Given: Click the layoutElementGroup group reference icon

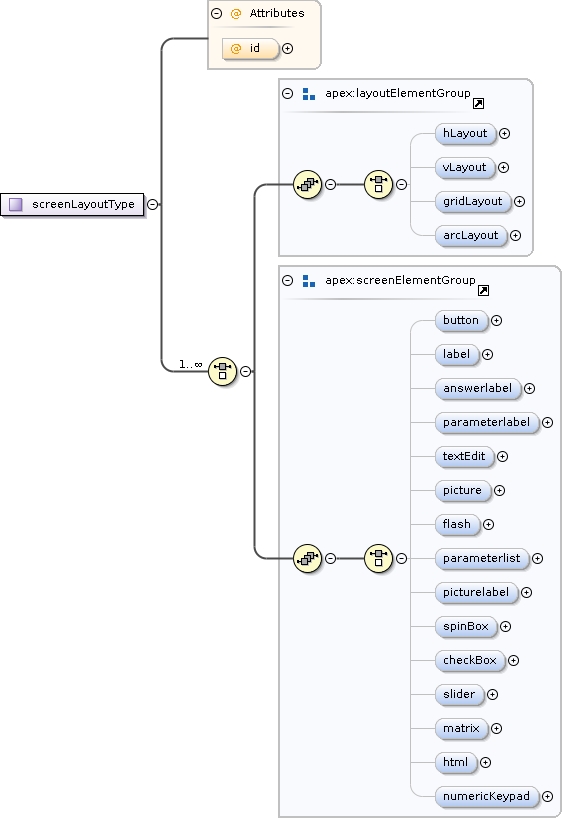Looking at the screenshot, I should [x=308, y=184].
